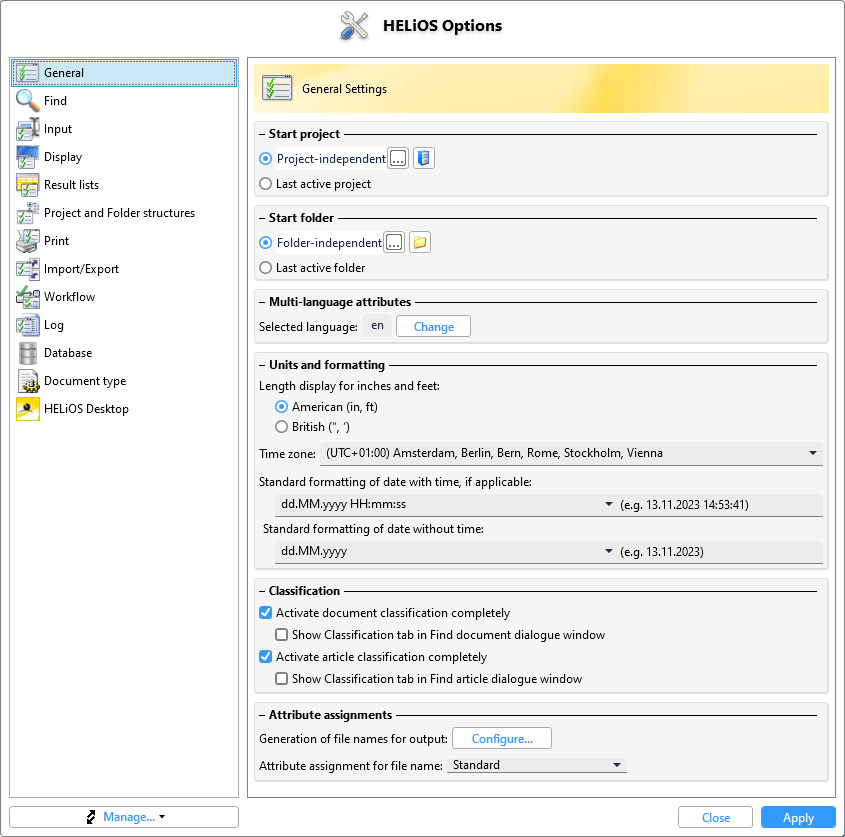
Task: Open the General settings category
Action: pos(124,73)
